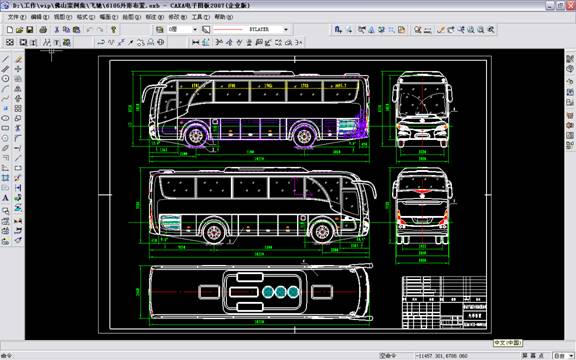Click the color setting icon before the linetype box
Screen dimensions: 576x360
206,29
